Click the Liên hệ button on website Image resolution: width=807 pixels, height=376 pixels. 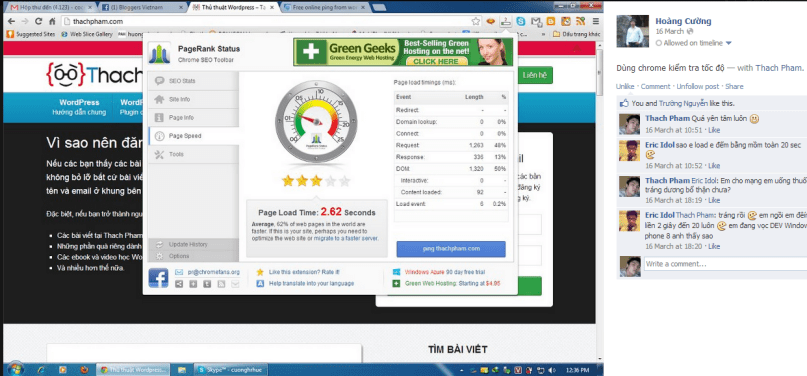535,75
